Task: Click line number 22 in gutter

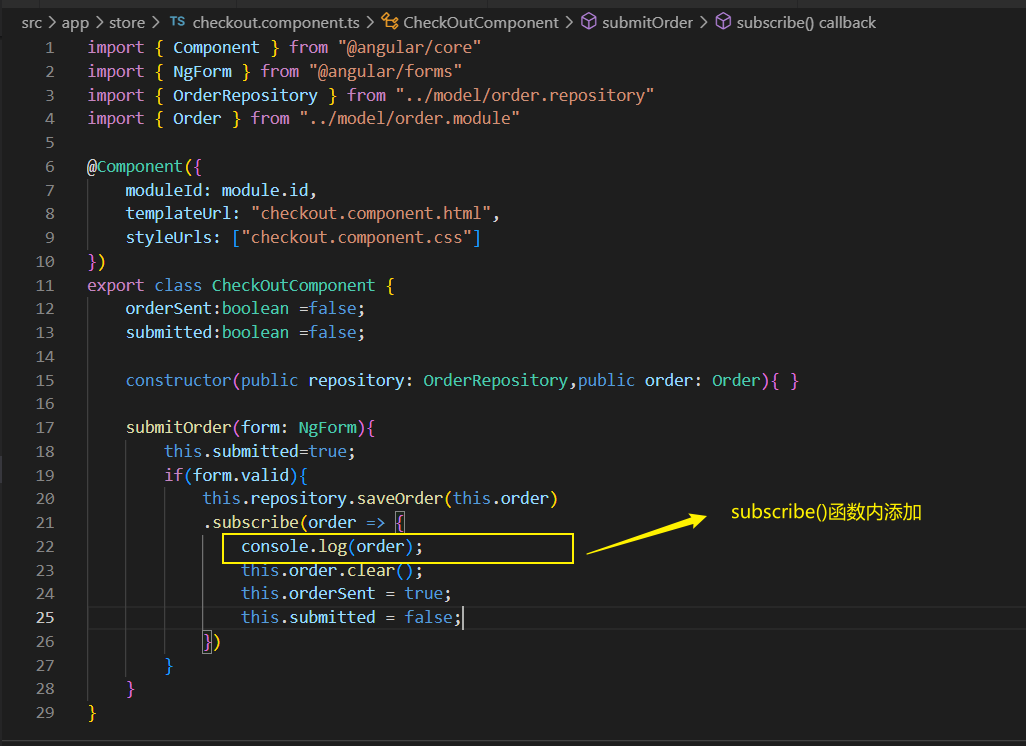Action: point(45,547)
